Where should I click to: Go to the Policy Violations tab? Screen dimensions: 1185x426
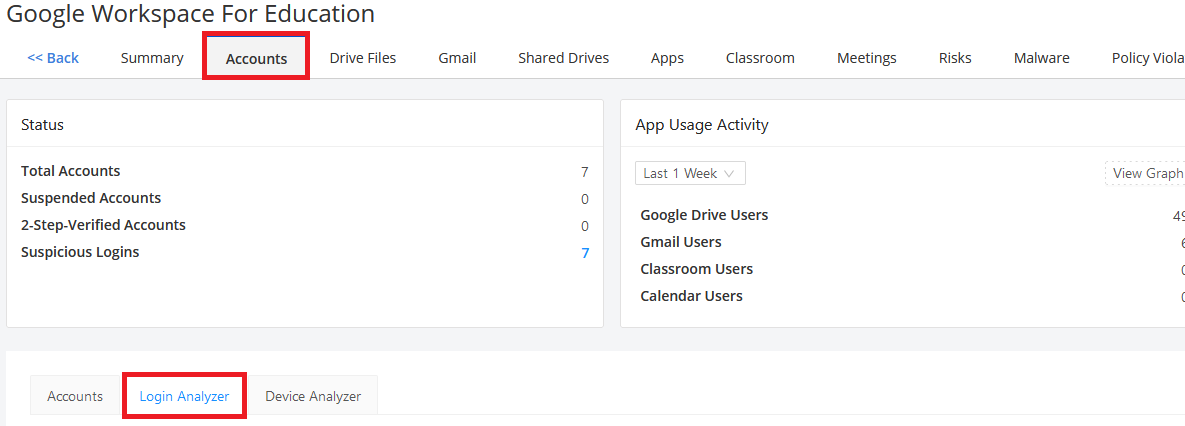pyautogui.click(x=1147, y=58)
